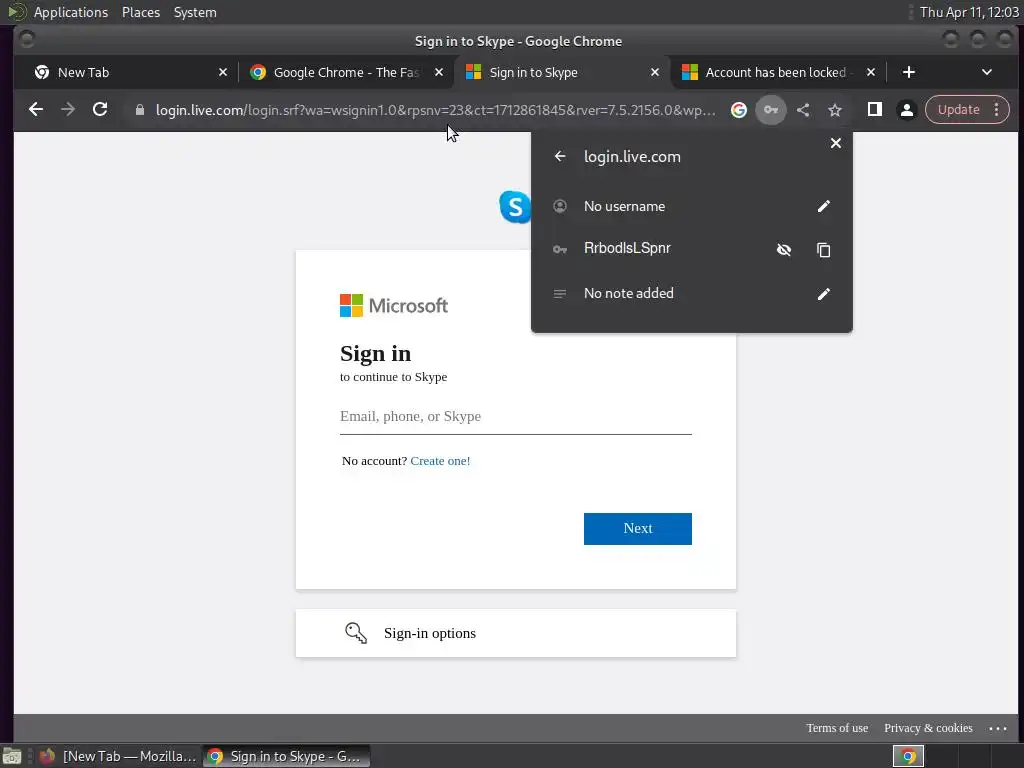Click the browser forward arrow
The height and width of the screenshot is (768, 1024).
[68, 110]
